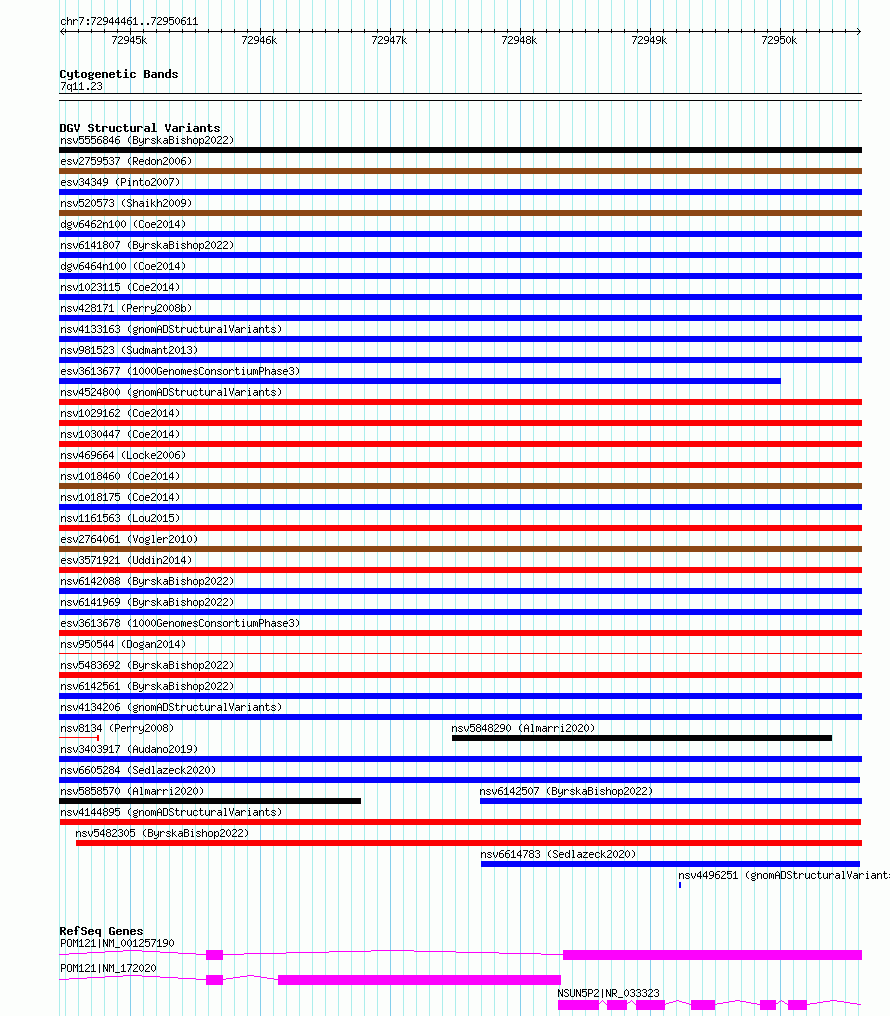Click the tiny blue nsv4496251 marker

pyautogui.click(x=680, y=885)
